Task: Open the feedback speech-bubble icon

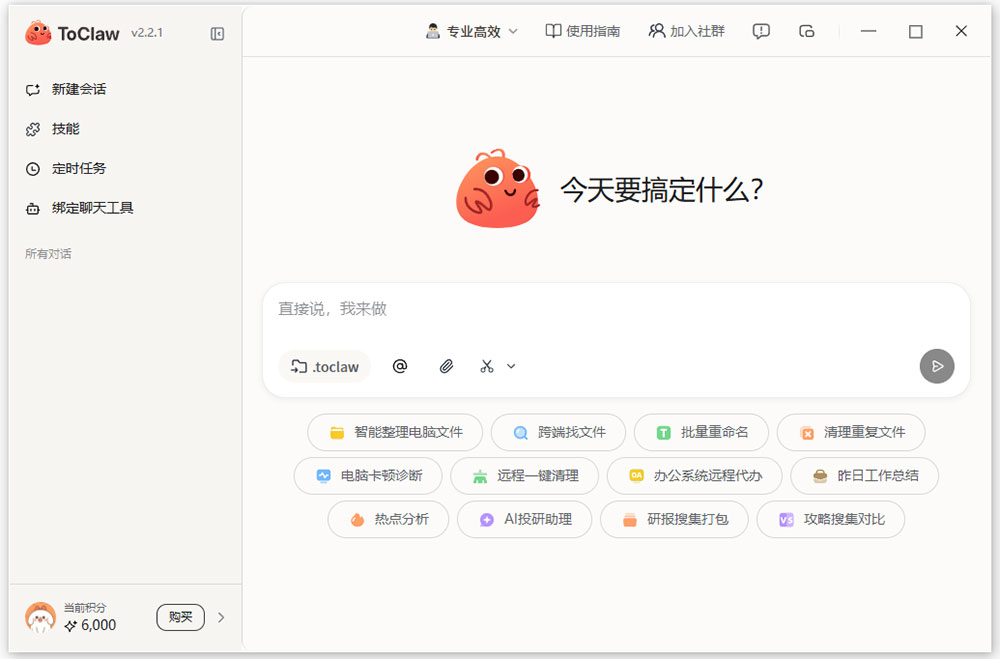Action: [761, 31]
